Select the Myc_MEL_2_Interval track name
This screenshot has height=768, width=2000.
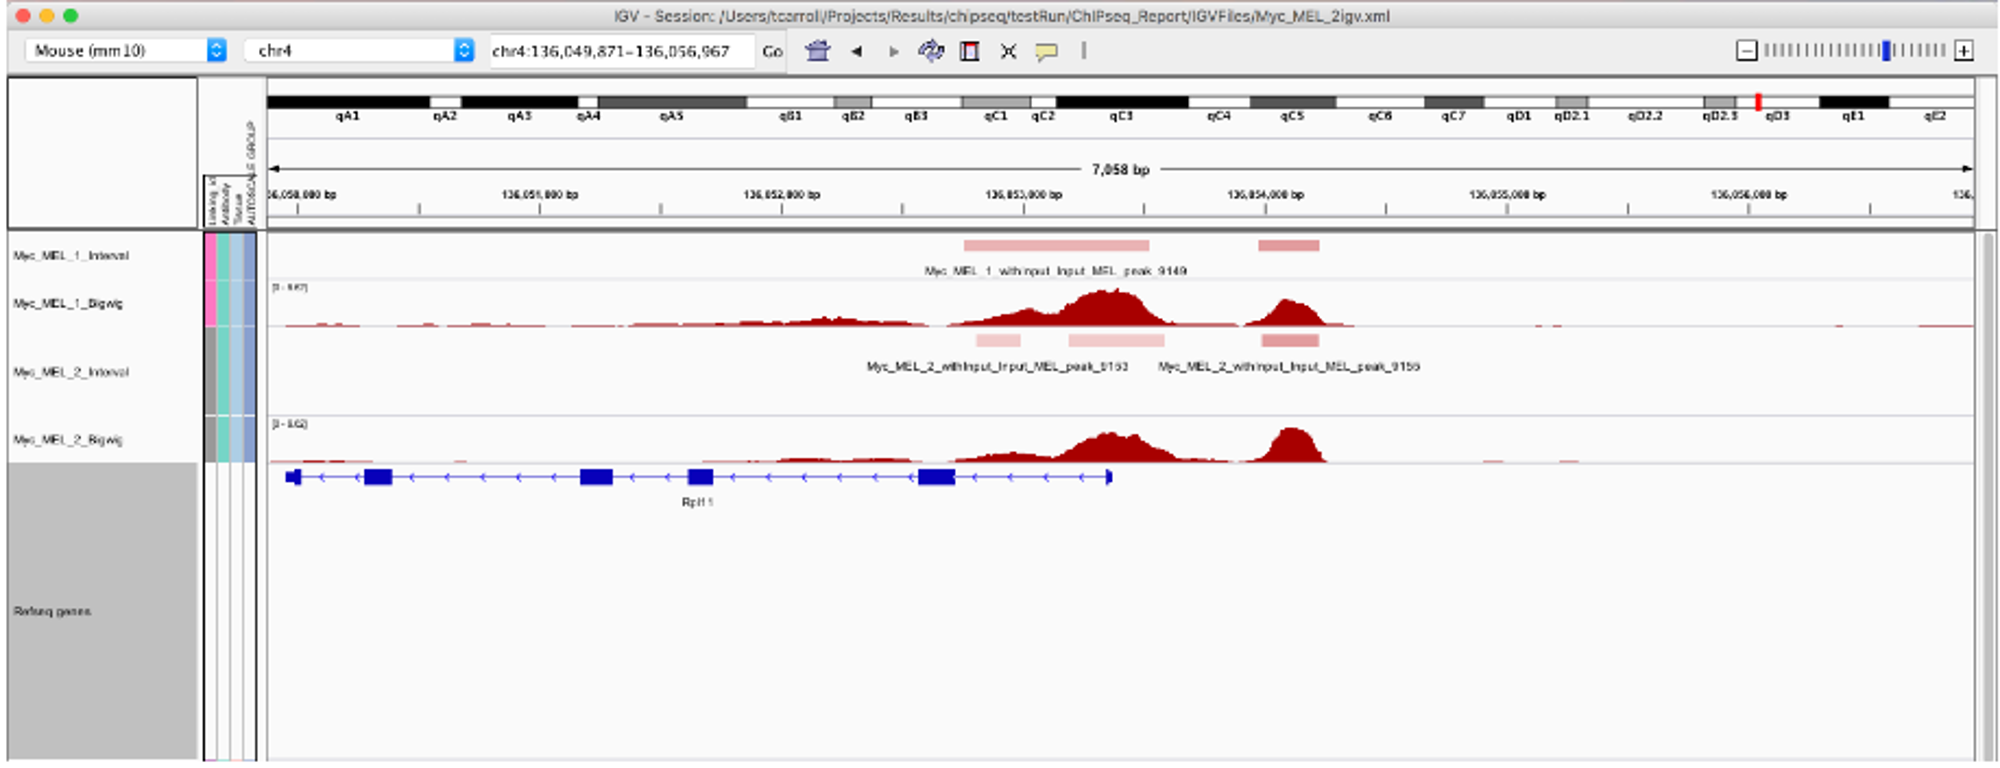pyautogui.click(x=71, y=372)
